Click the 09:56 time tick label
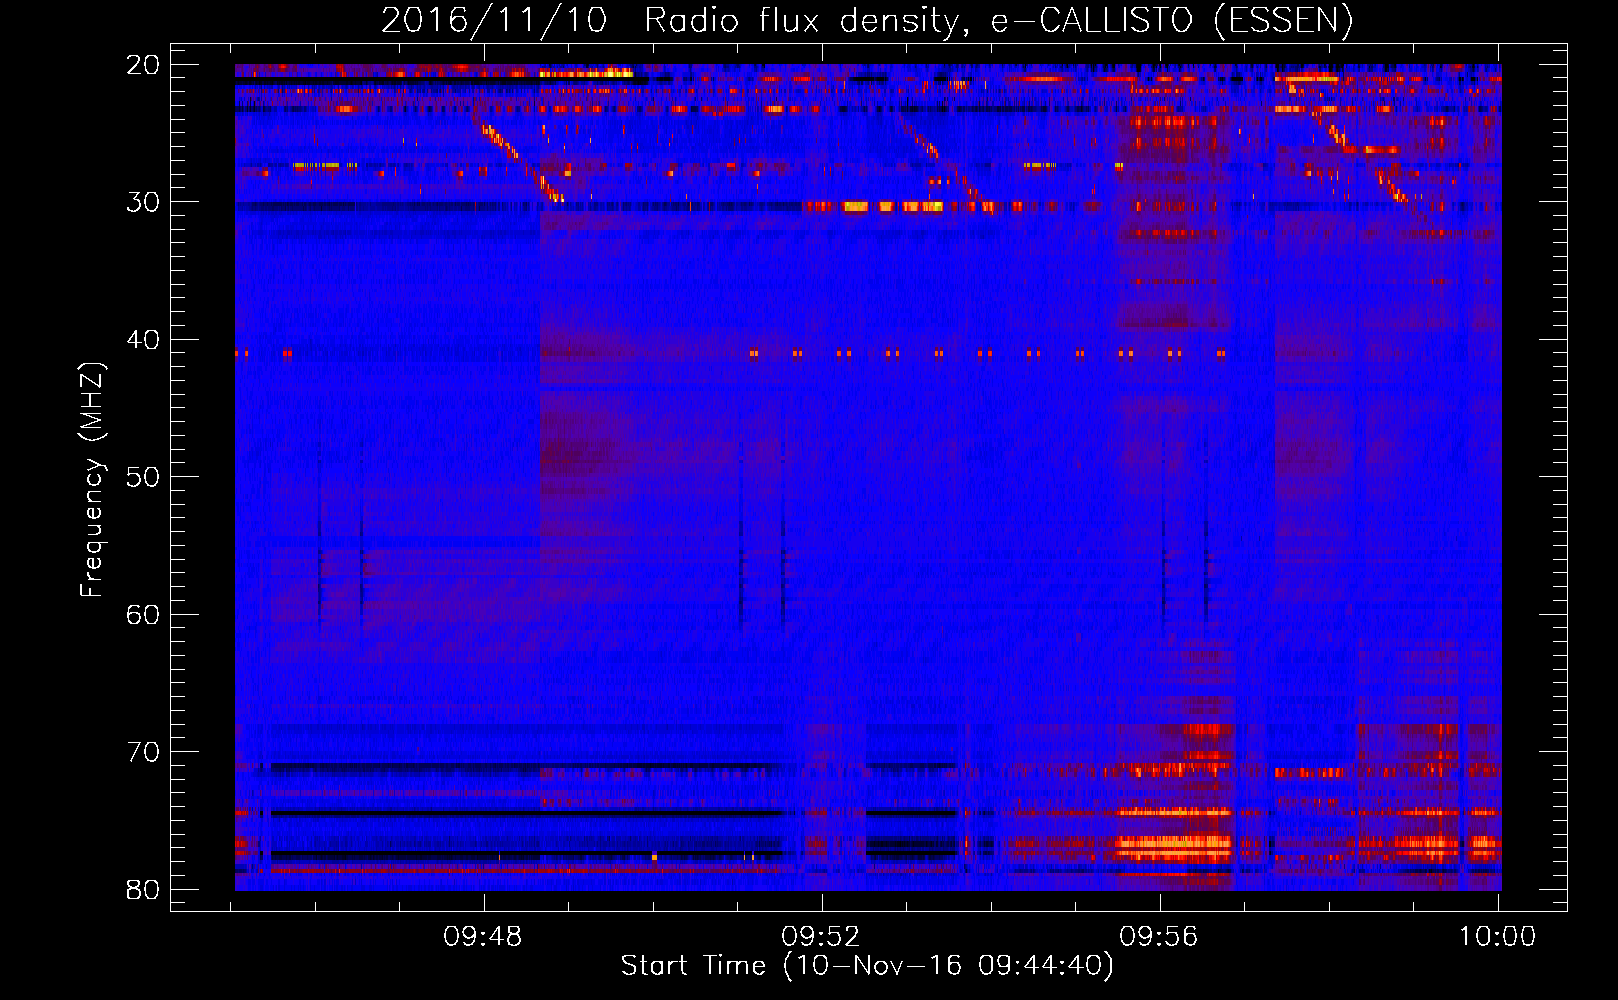This screenshot has height=1000, width=1618. 1159,937
